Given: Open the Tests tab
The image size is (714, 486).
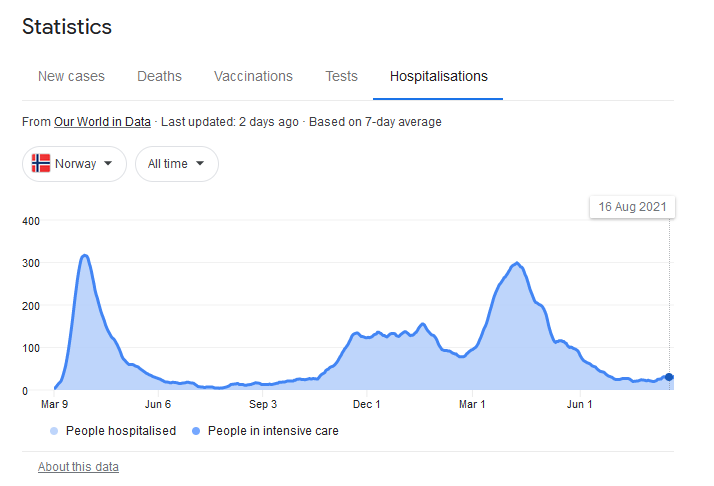Looking at the screenshot, I should tap(341, 76).
